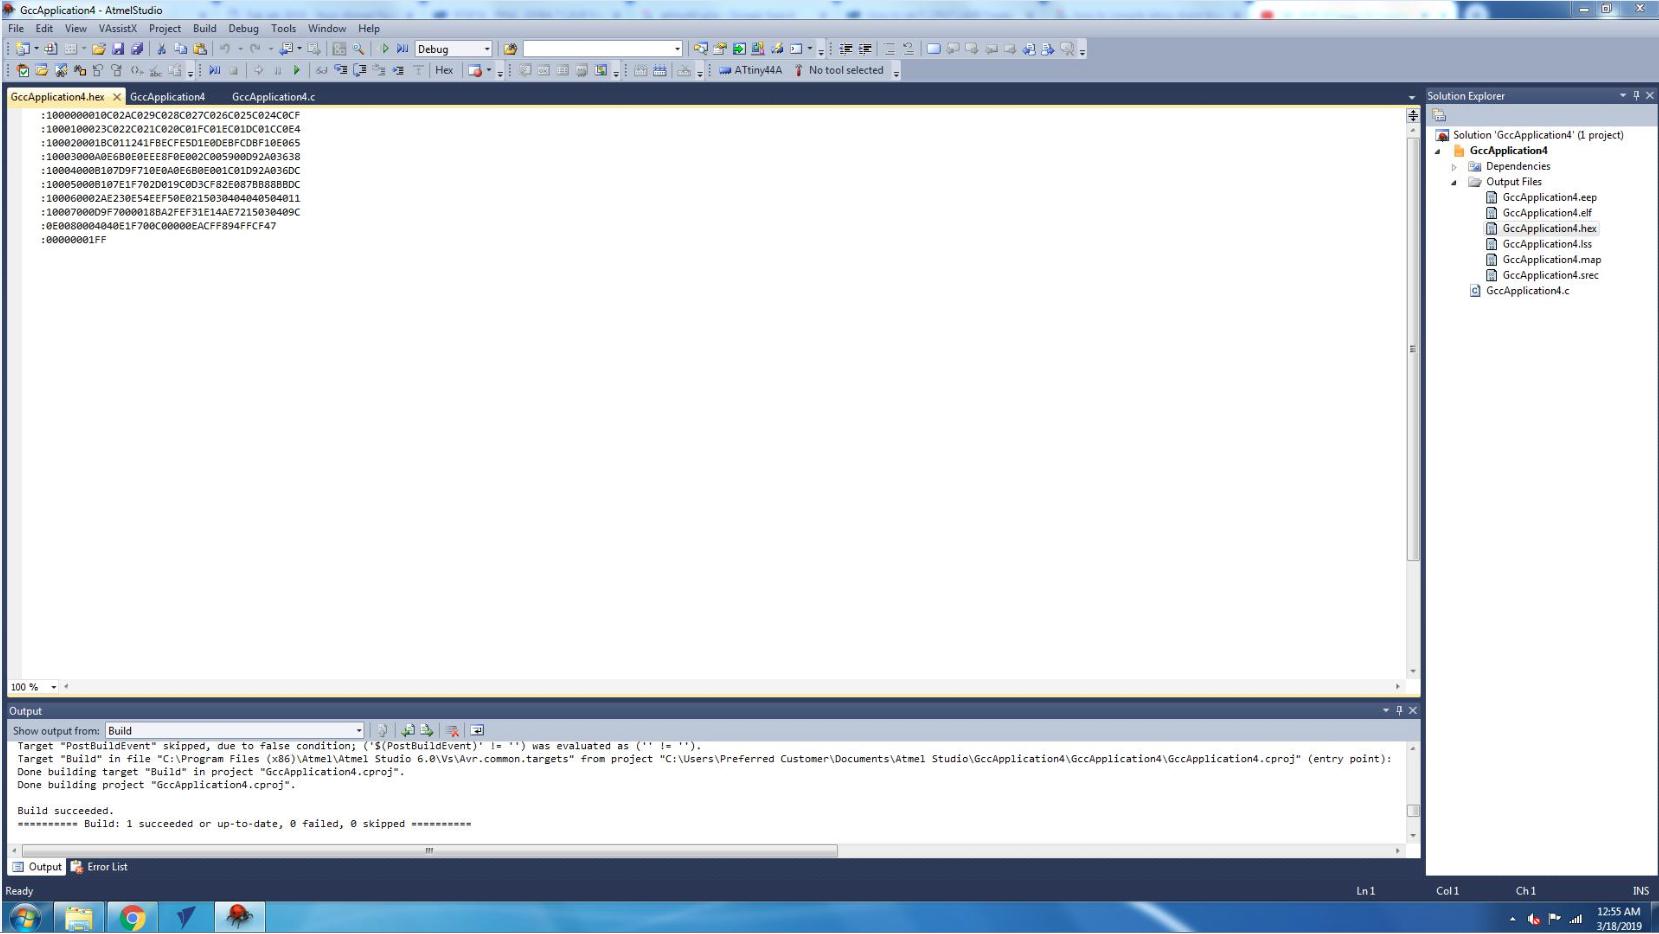The height and width of the screenshot is (934, 1659).
Task: Open the Window menu
Action: tap(327, 29)
